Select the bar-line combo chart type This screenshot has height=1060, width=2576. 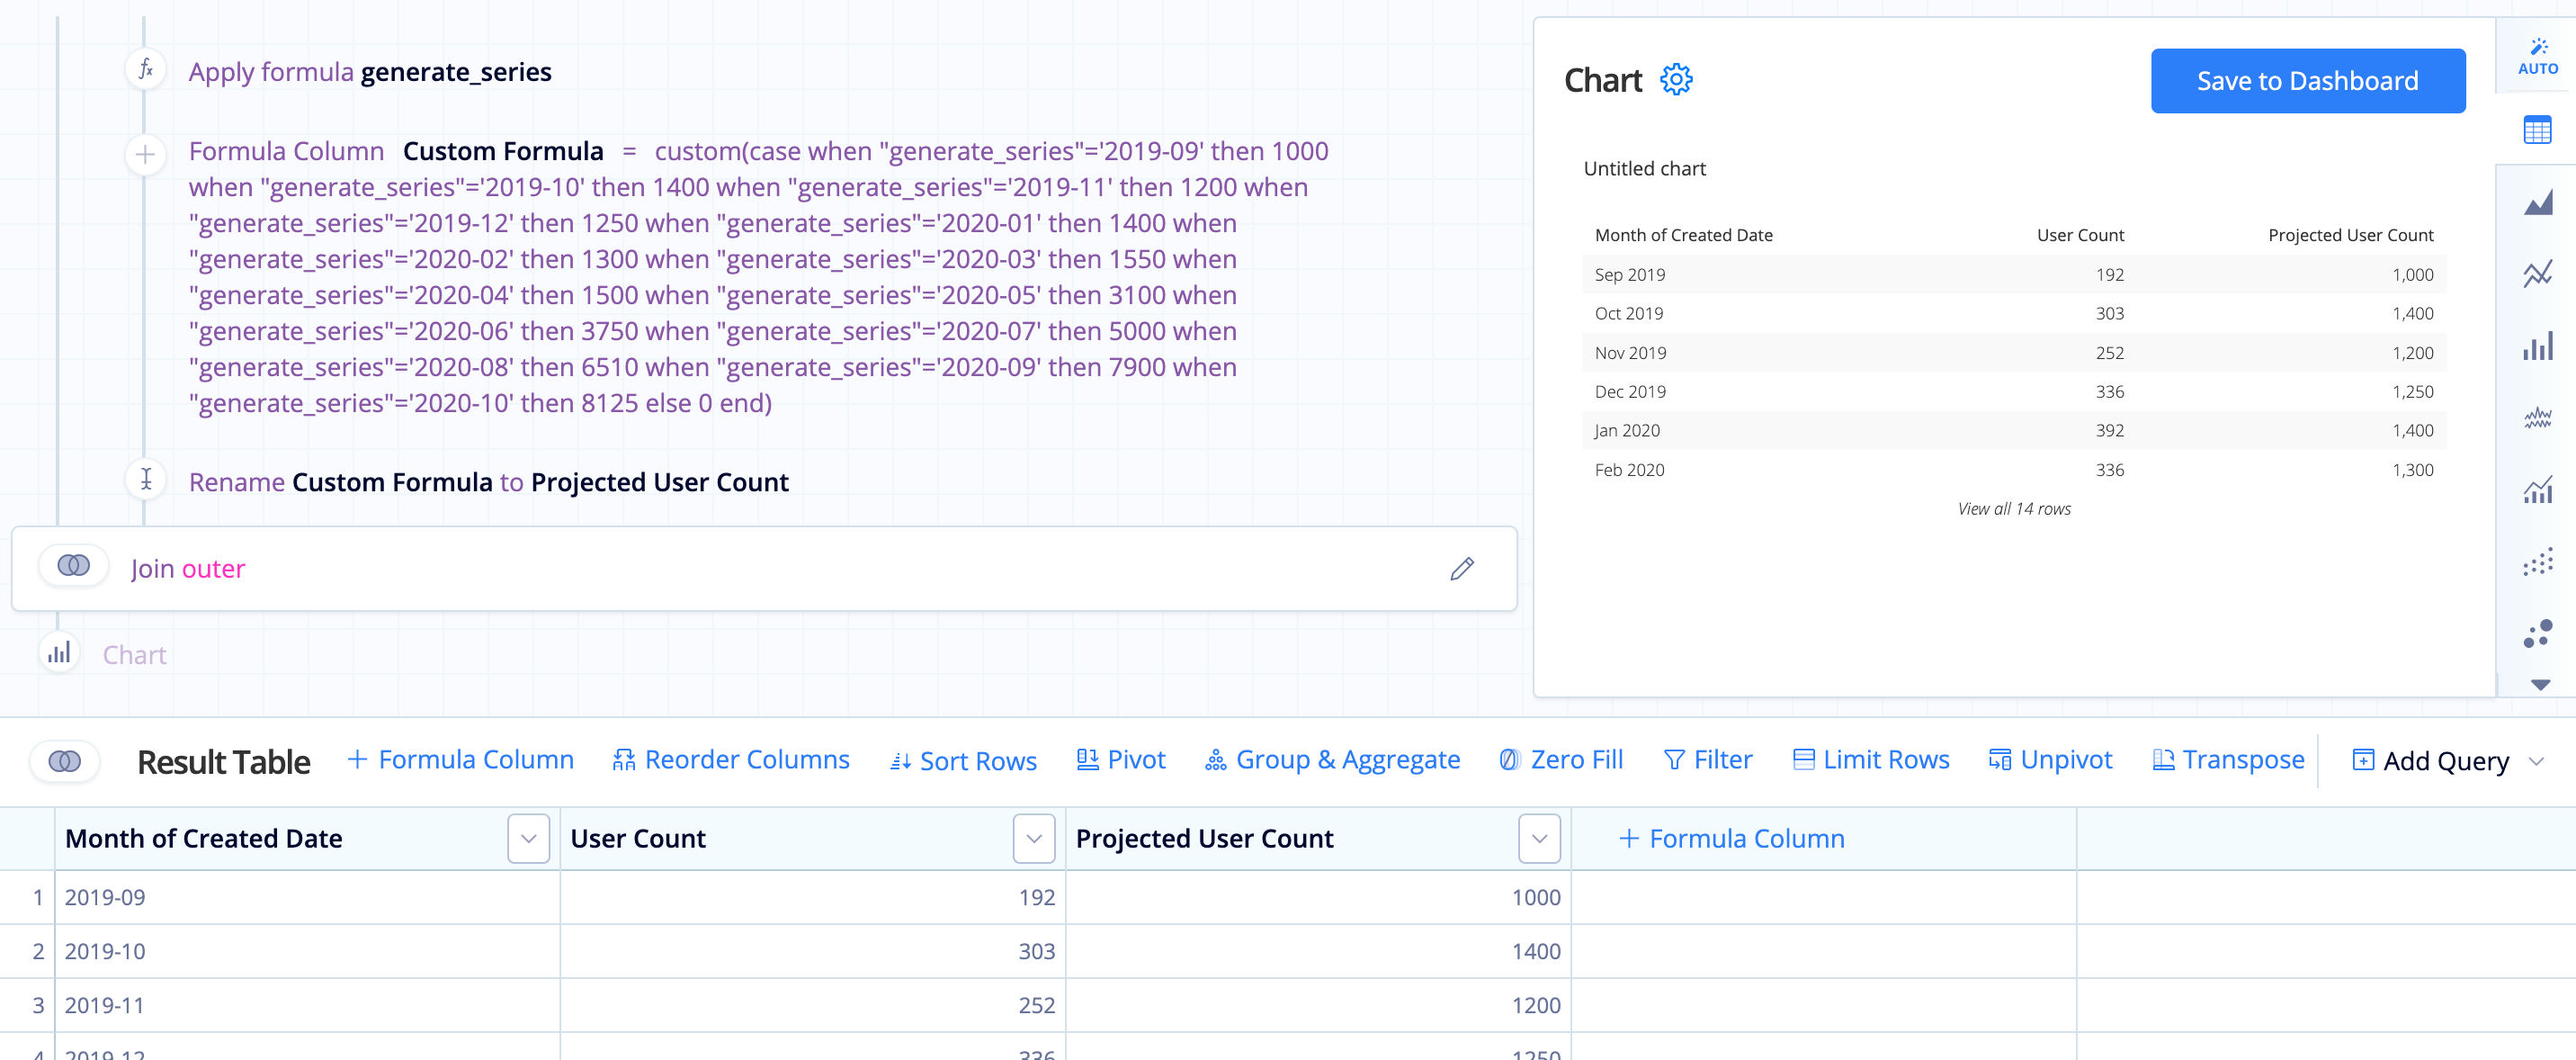[x=2537, y=490]
